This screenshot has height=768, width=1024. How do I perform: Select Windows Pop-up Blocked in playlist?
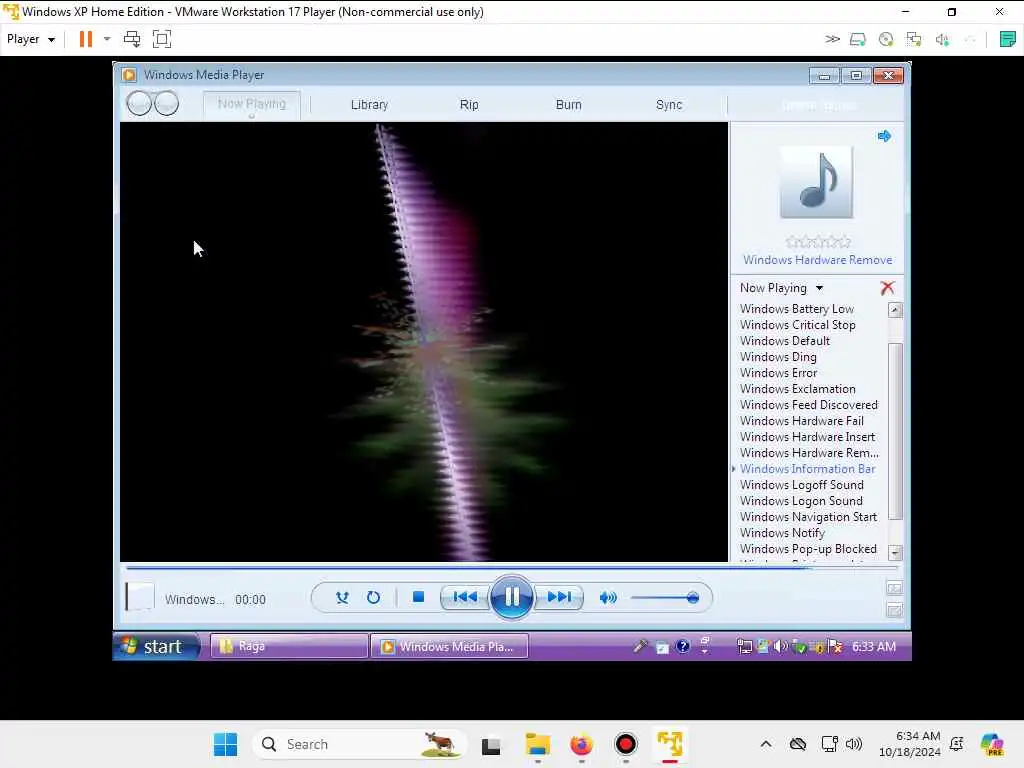pyautogui.click(x=808, y=549)
